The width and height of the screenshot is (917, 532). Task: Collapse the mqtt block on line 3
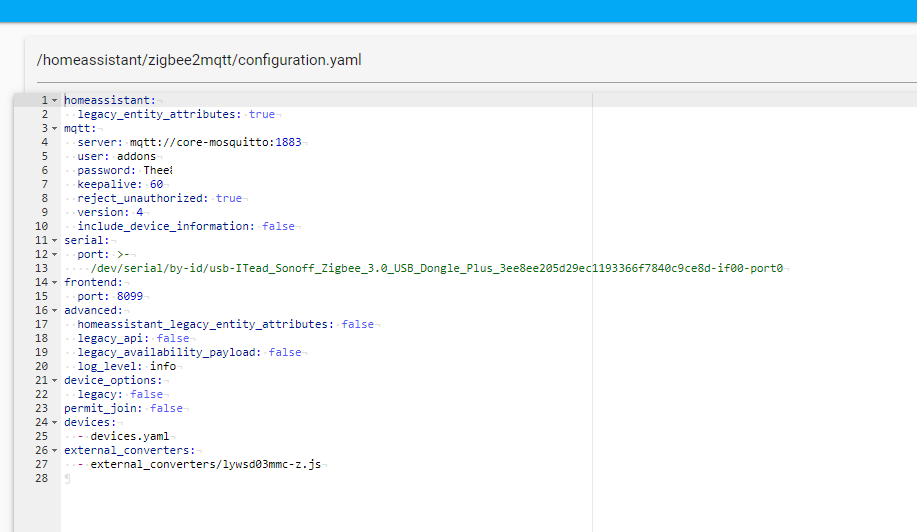[x=54, y=129]
